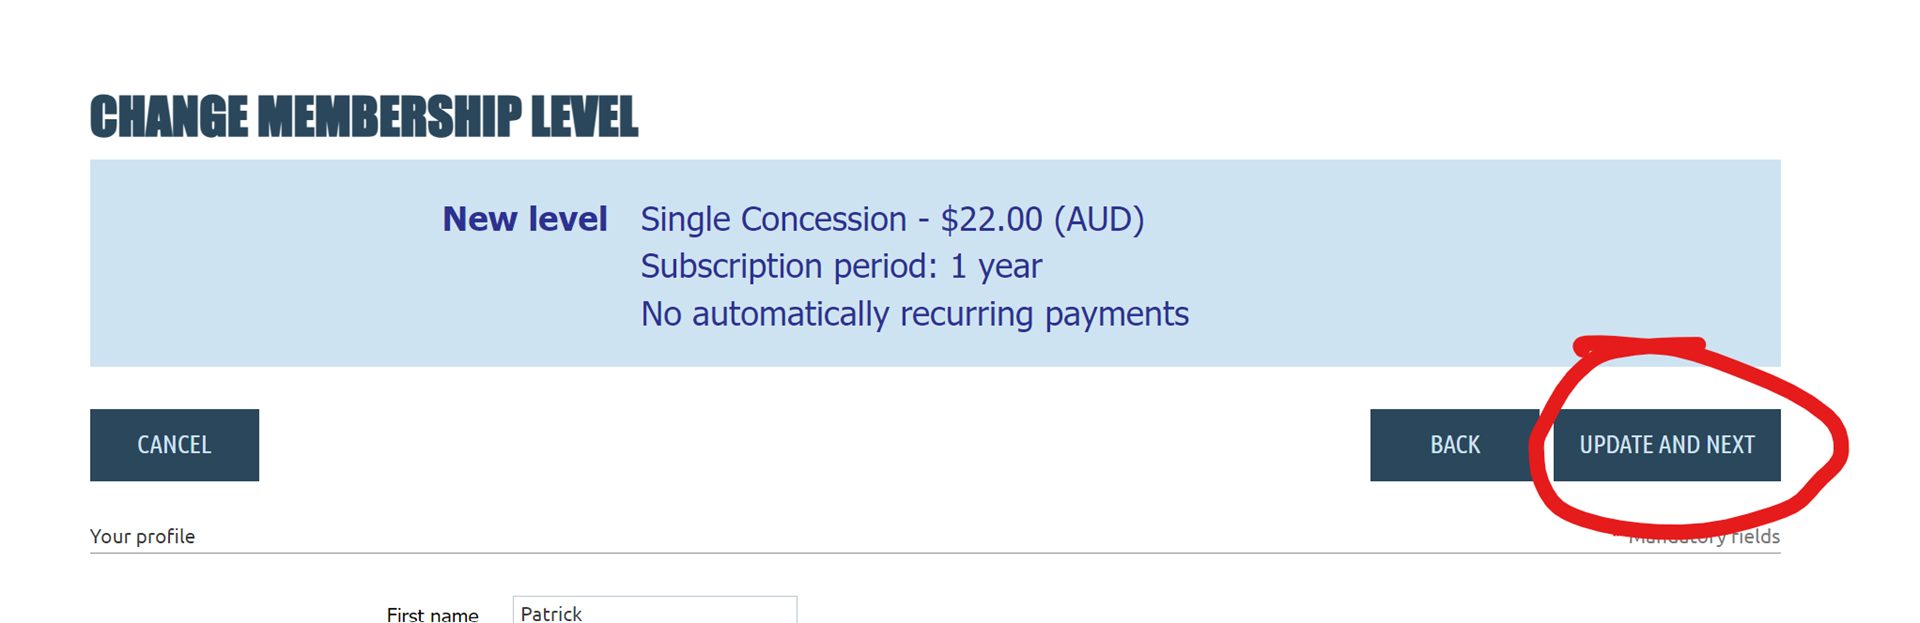Select the Change Membership Level heading
Screen dimensions: 1920x623
[x=364, y=117]
